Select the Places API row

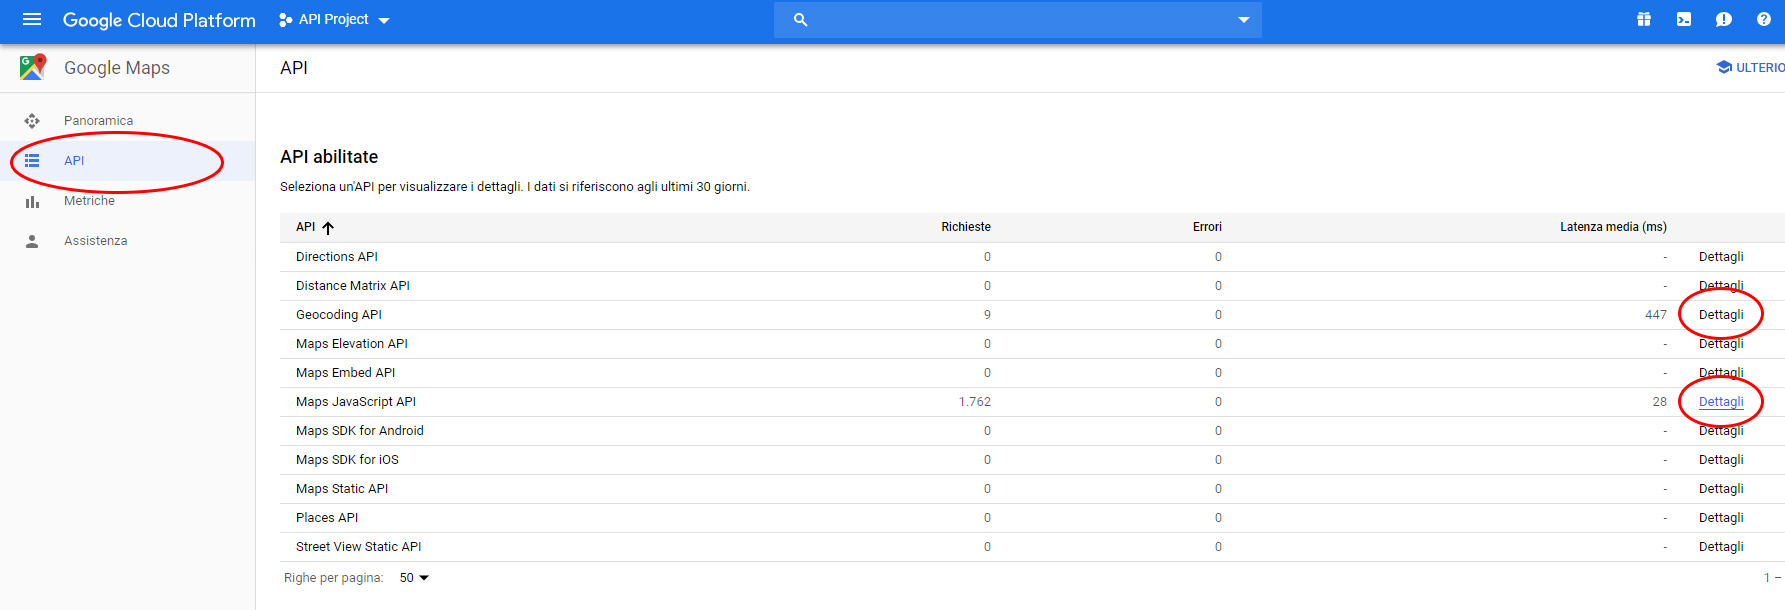click(1032, 518)
